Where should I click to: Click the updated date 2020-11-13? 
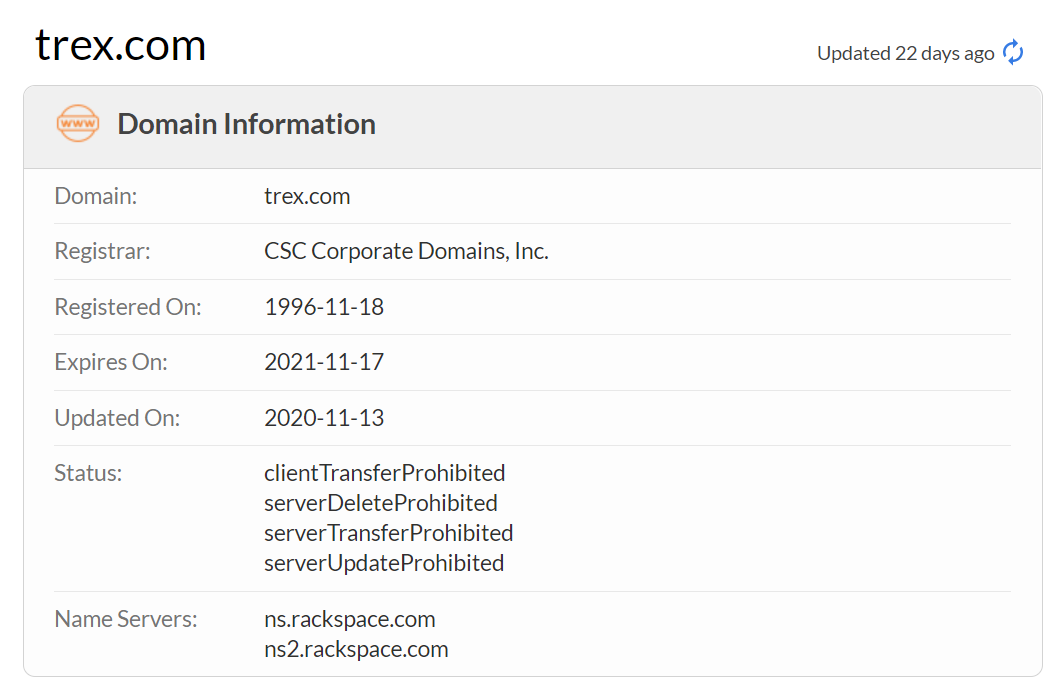pyautogui.click(x=324, y=418)
